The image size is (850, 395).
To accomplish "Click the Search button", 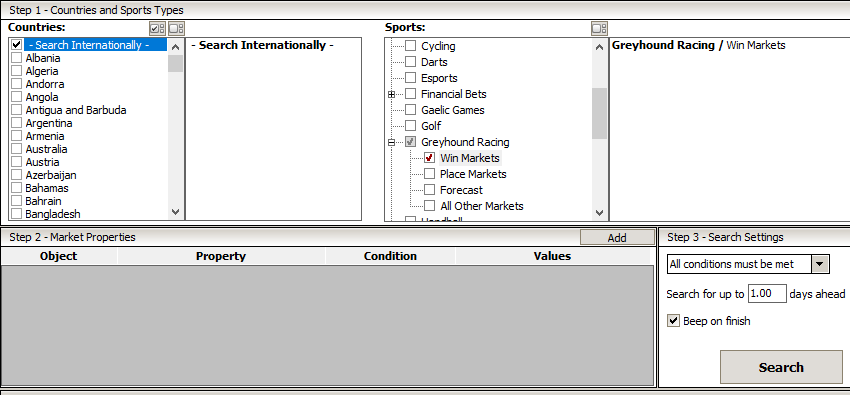I will point(781,367).
